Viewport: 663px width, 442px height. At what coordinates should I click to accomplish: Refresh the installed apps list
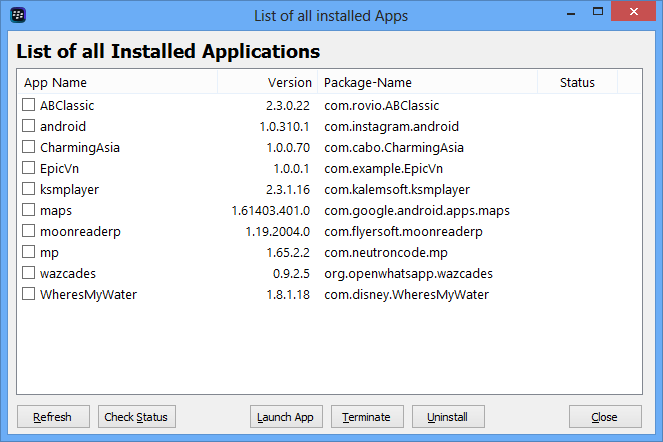tap(53, 417)
